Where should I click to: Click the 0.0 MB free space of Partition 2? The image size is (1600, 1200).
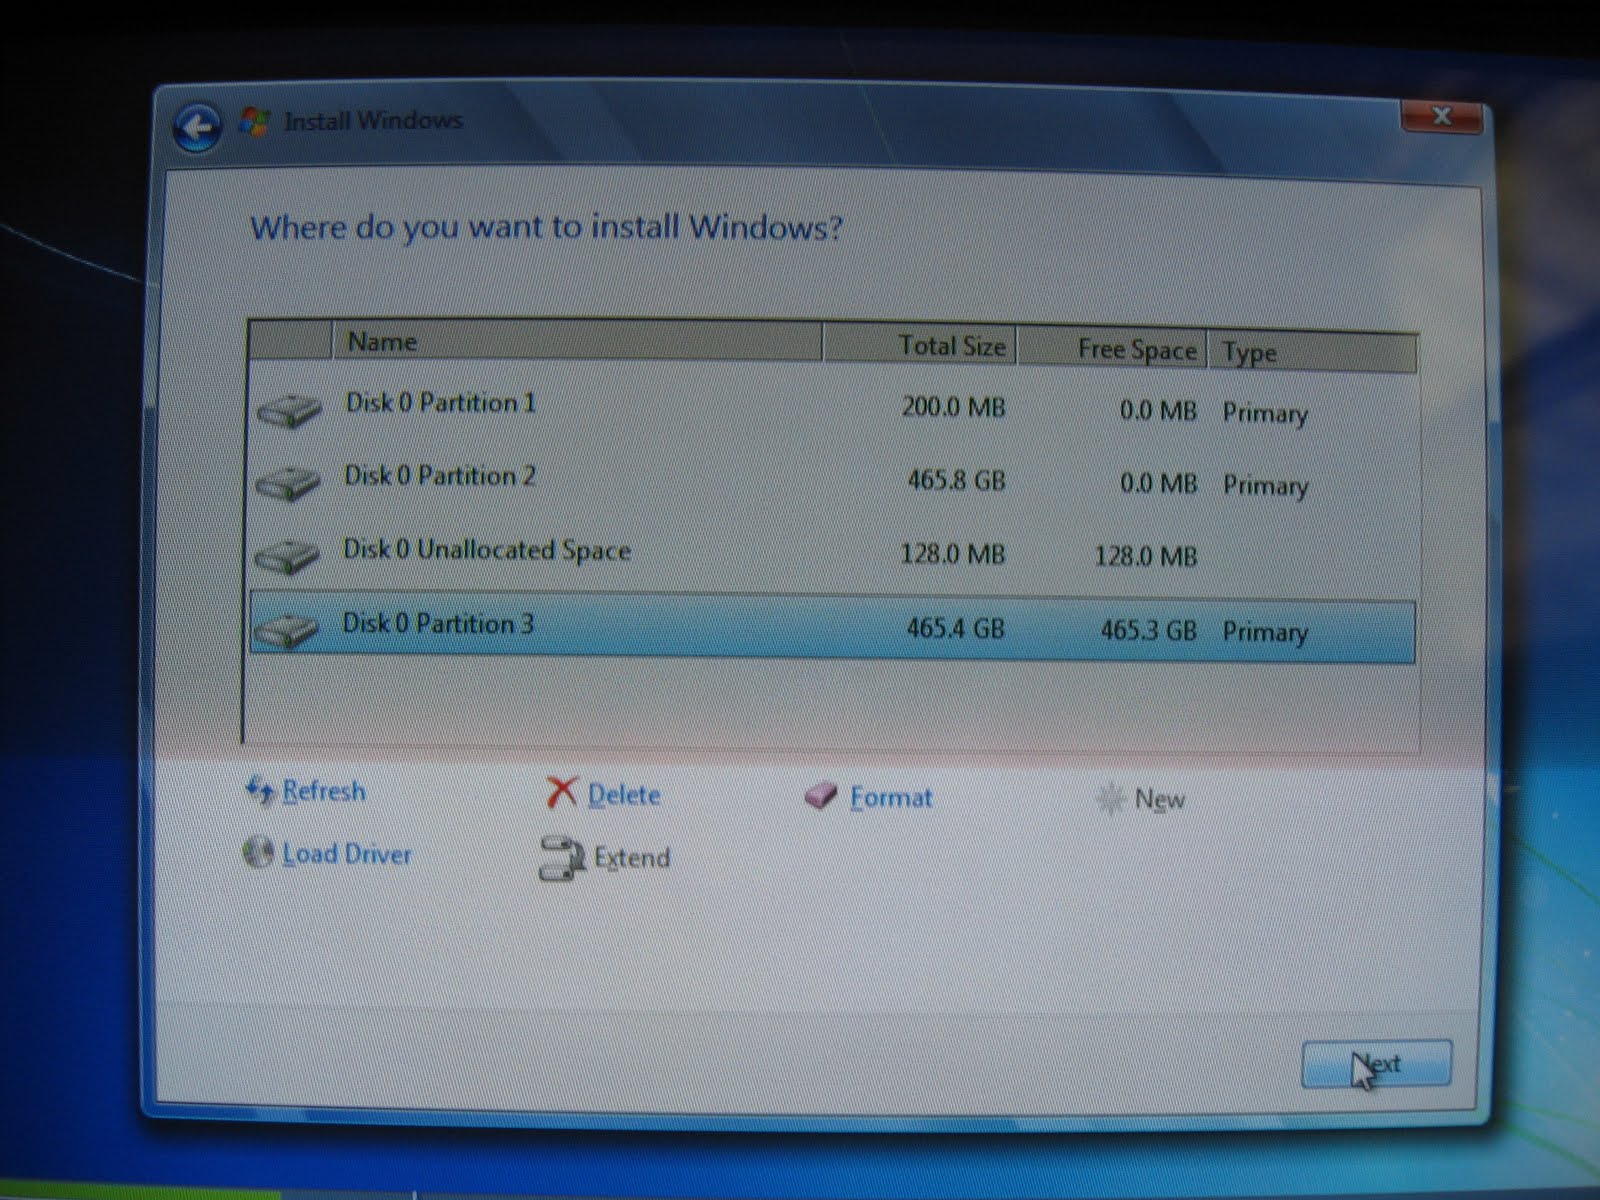[x=1158, y=484]
